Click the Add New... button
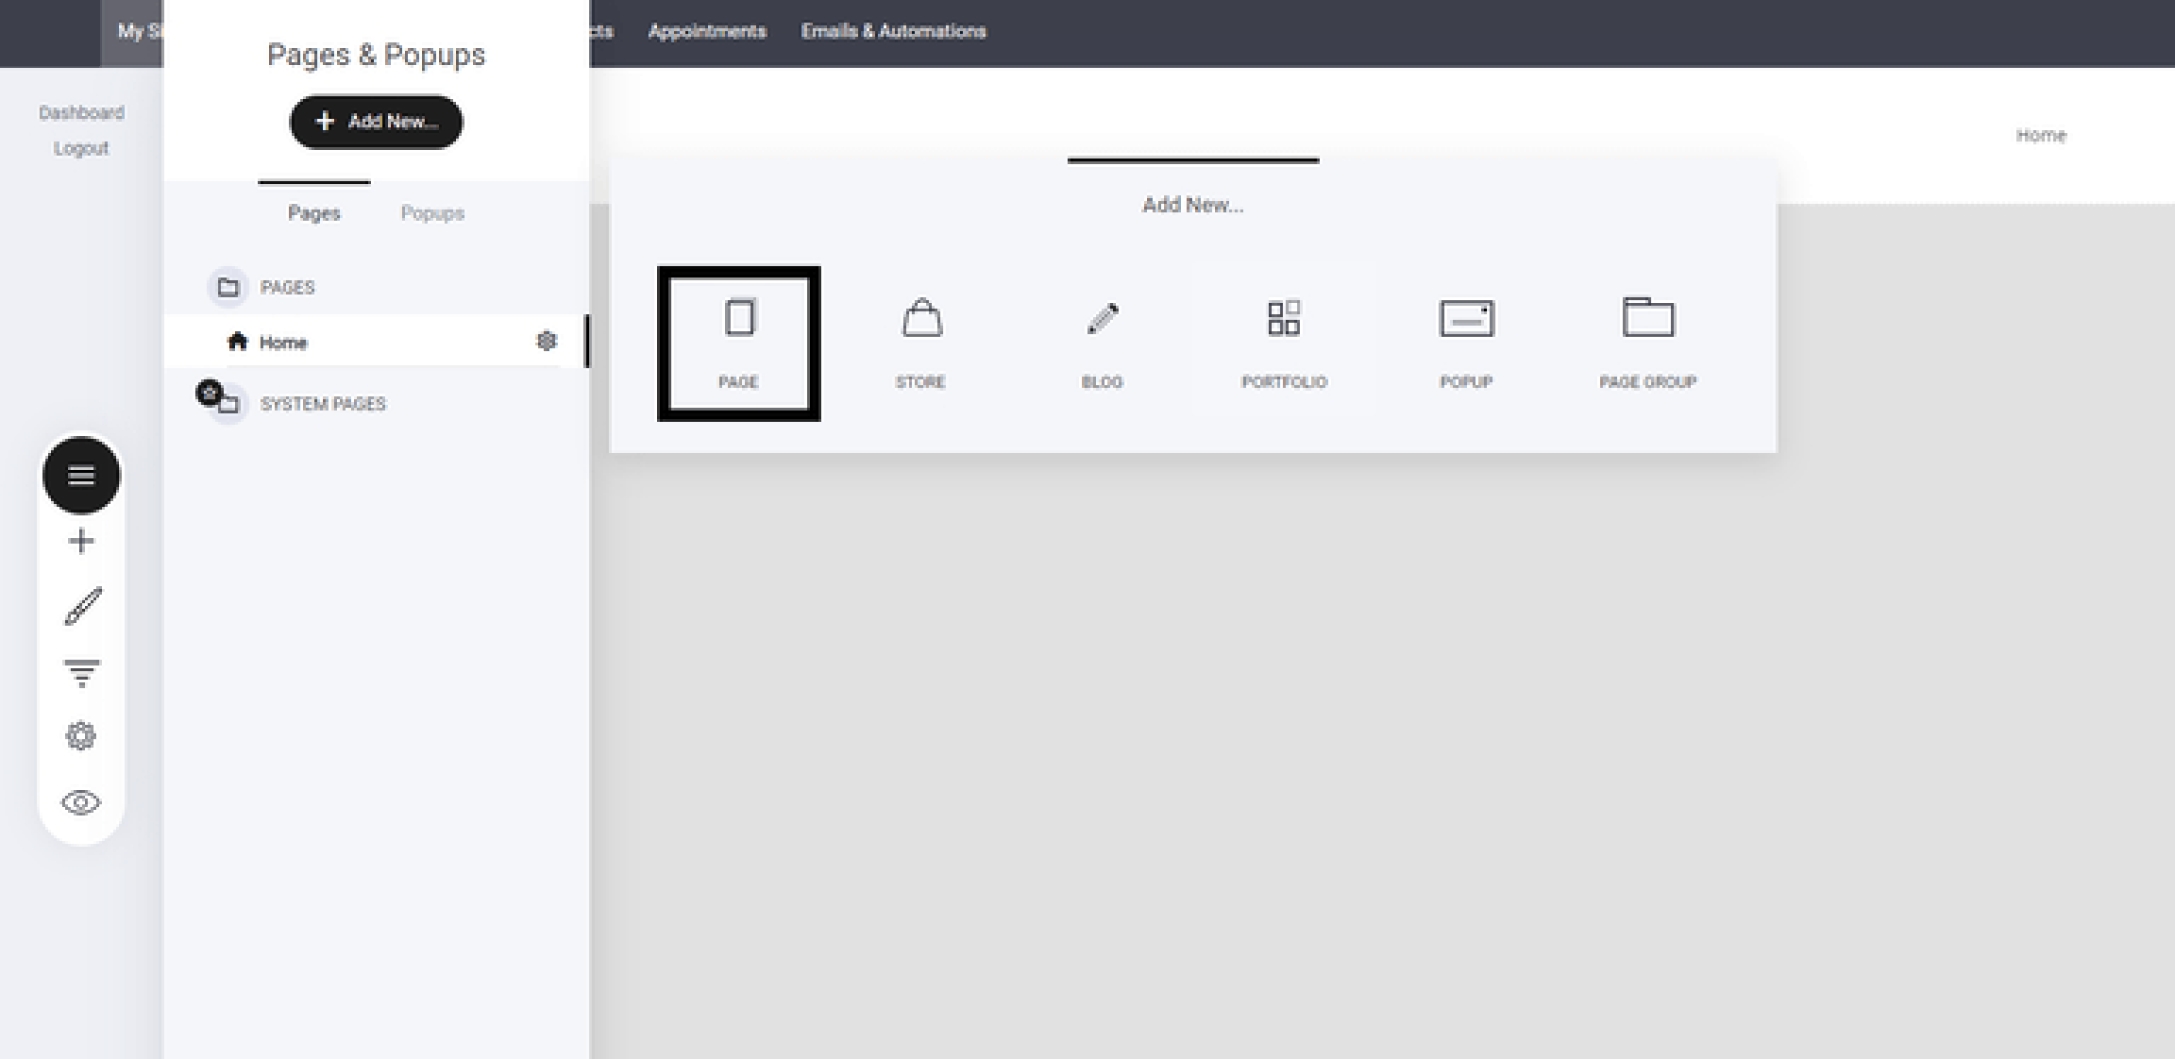 [376, 122]
